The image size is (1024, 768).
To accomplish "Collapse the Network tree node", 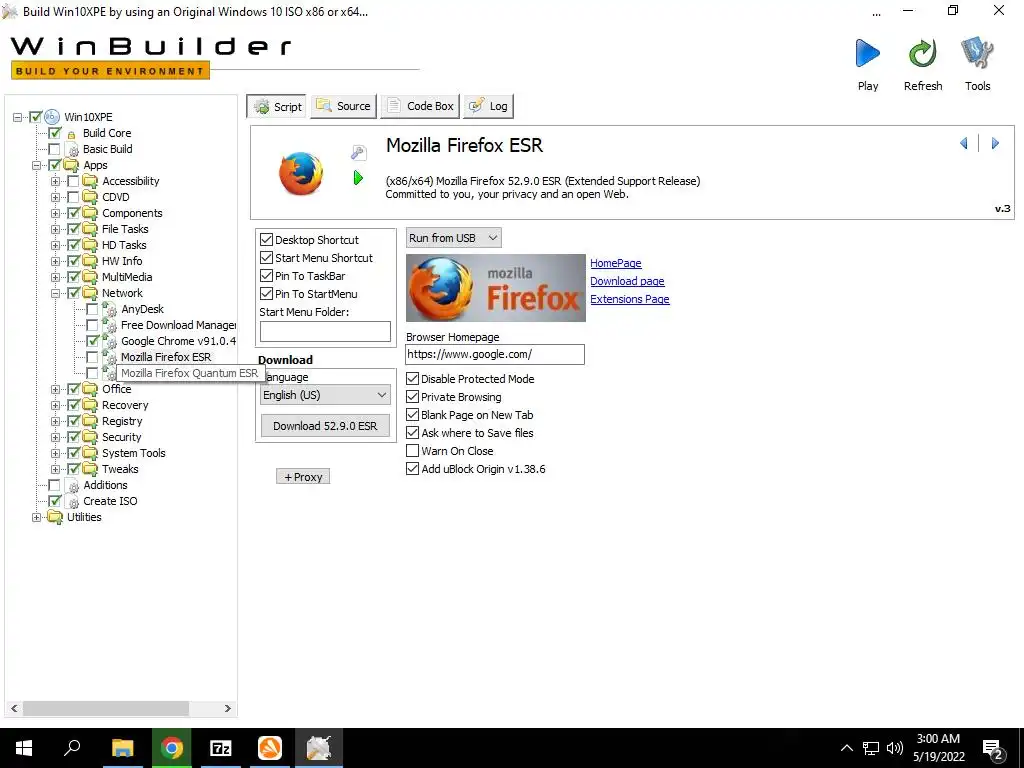I will (56, 293).
